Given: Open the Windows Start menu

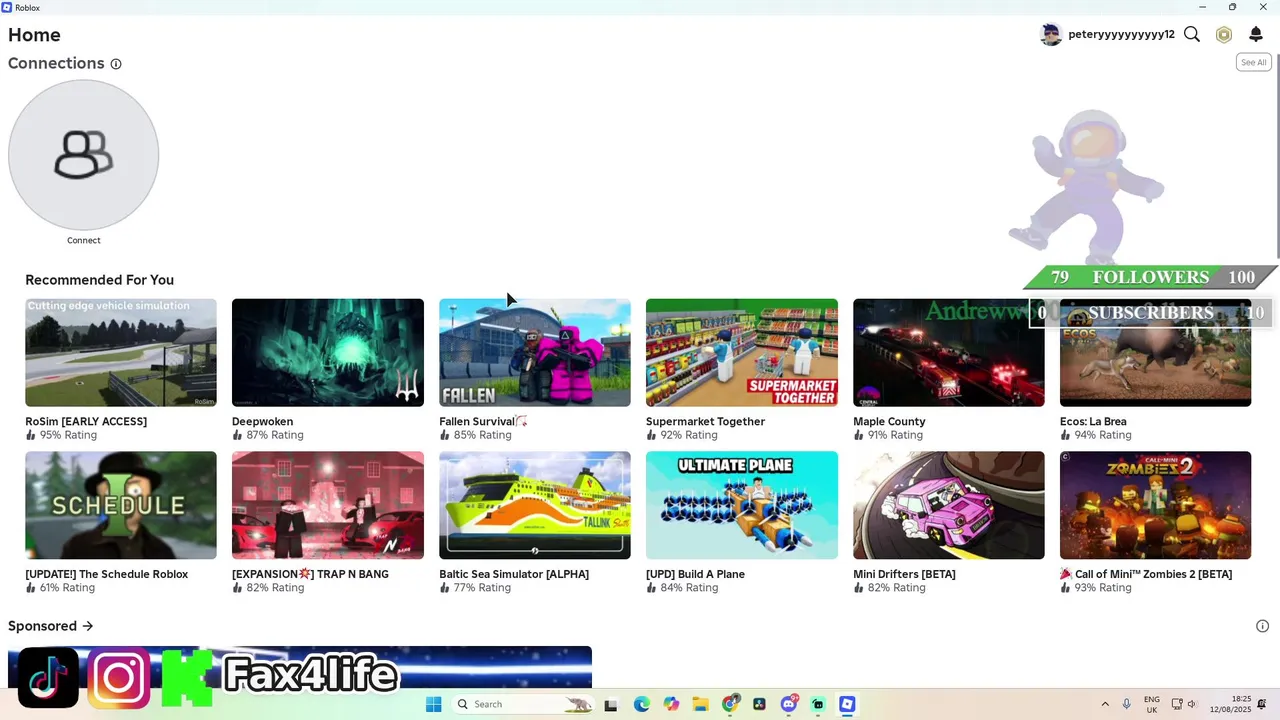Looking at the screenshot, I should coord(433,704).
